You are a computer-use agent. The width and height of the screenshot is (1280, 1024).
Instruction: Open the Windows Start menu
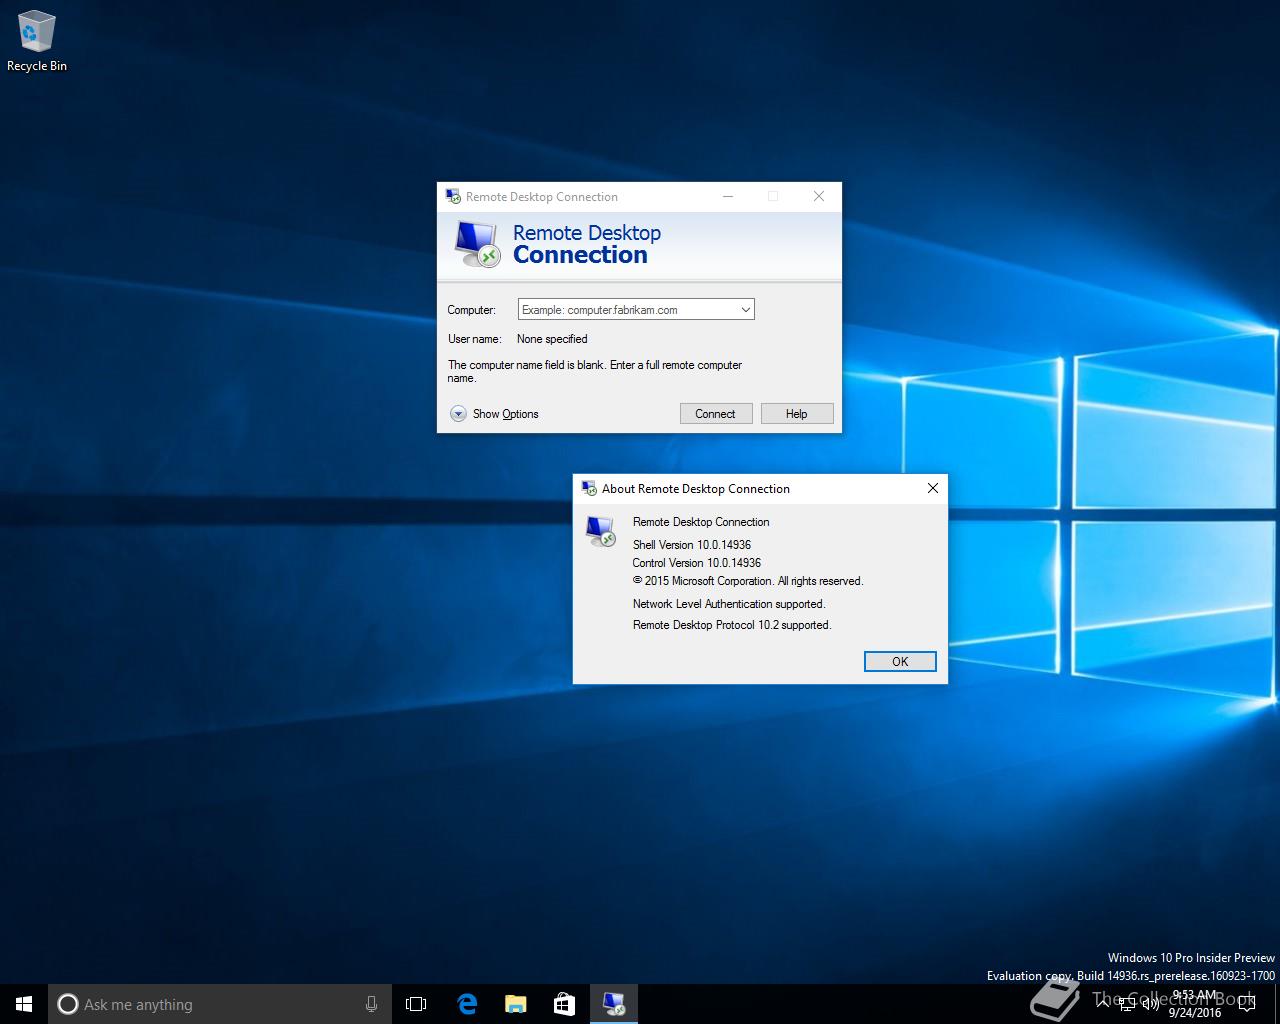[x=24, y=1004]
